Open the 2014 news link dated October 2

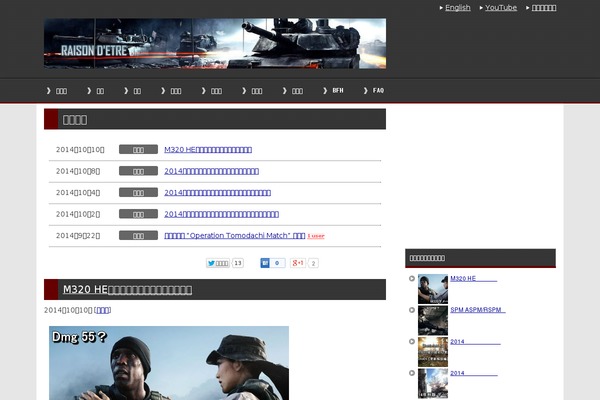[221, 214]
